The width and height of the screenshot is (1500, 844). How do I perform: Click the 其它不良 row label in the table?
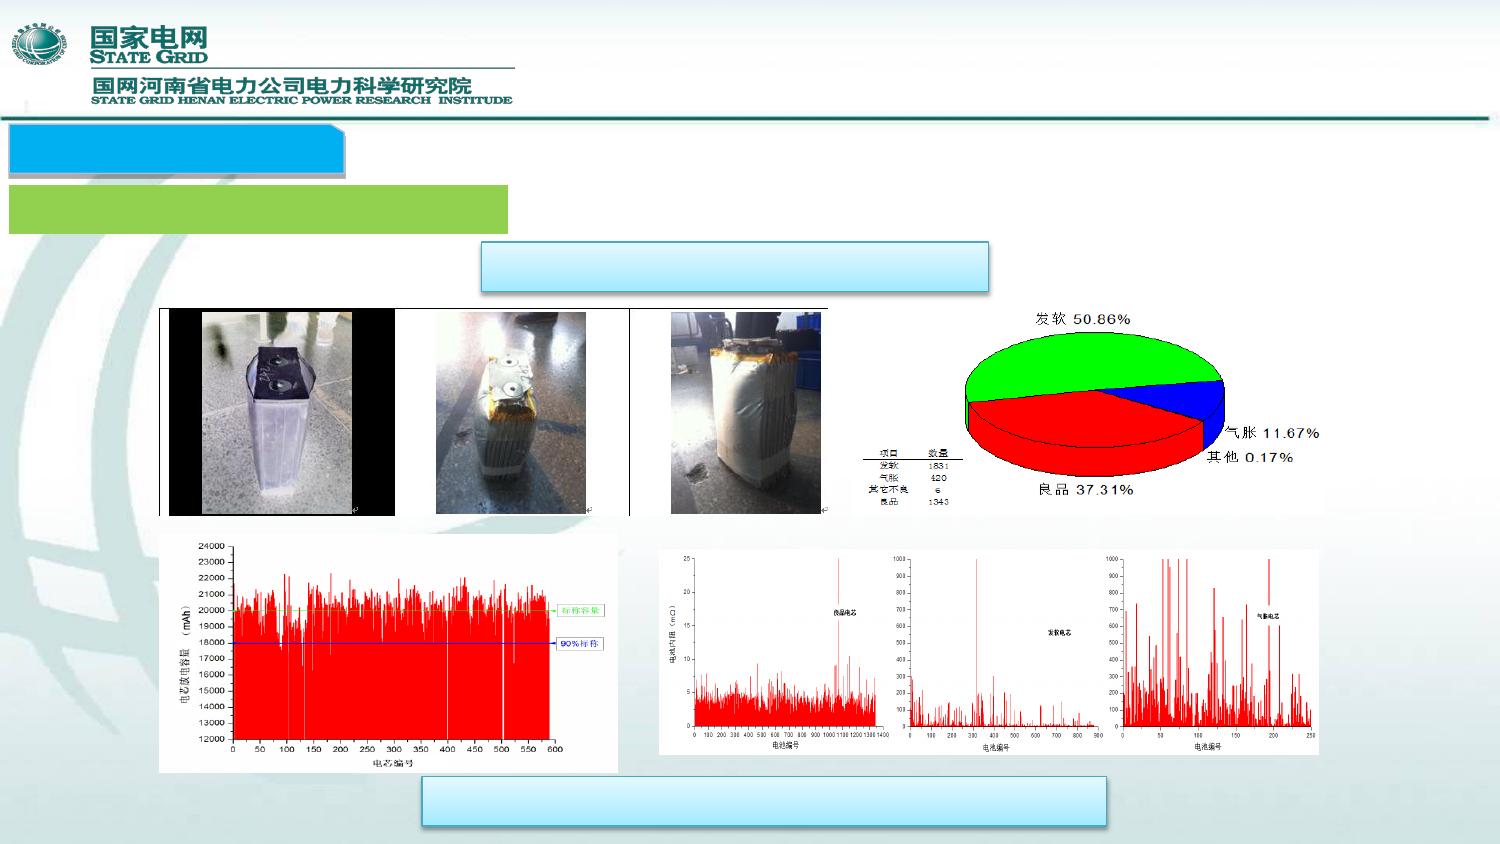[888, 490]
